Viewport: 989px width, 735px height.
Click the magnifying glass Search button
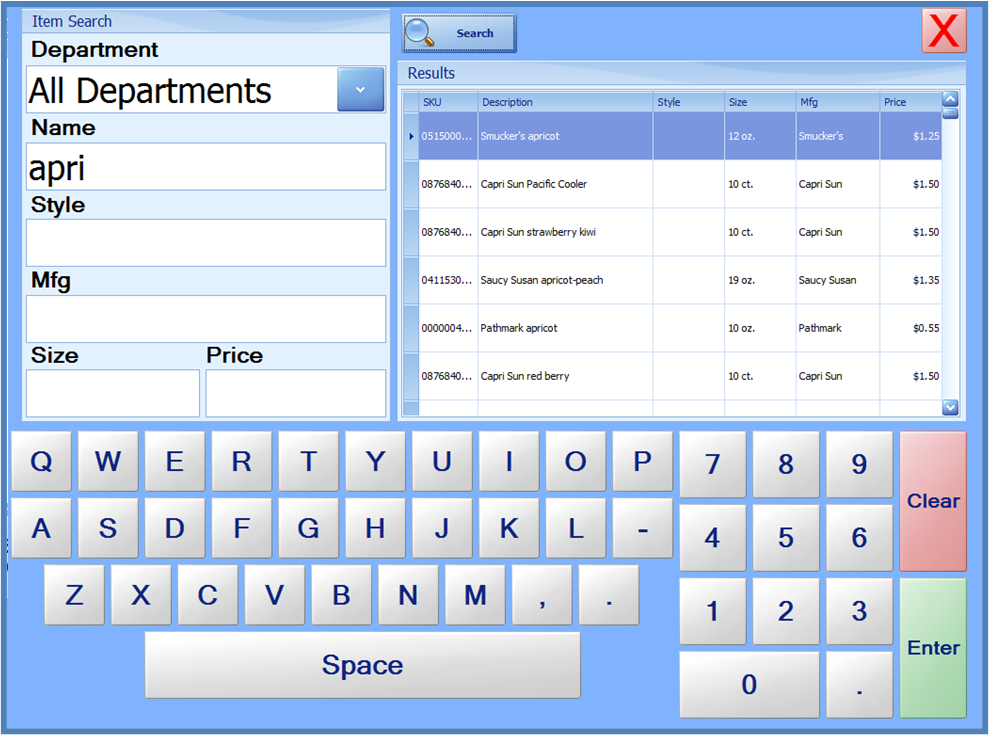tap(459, 33)
